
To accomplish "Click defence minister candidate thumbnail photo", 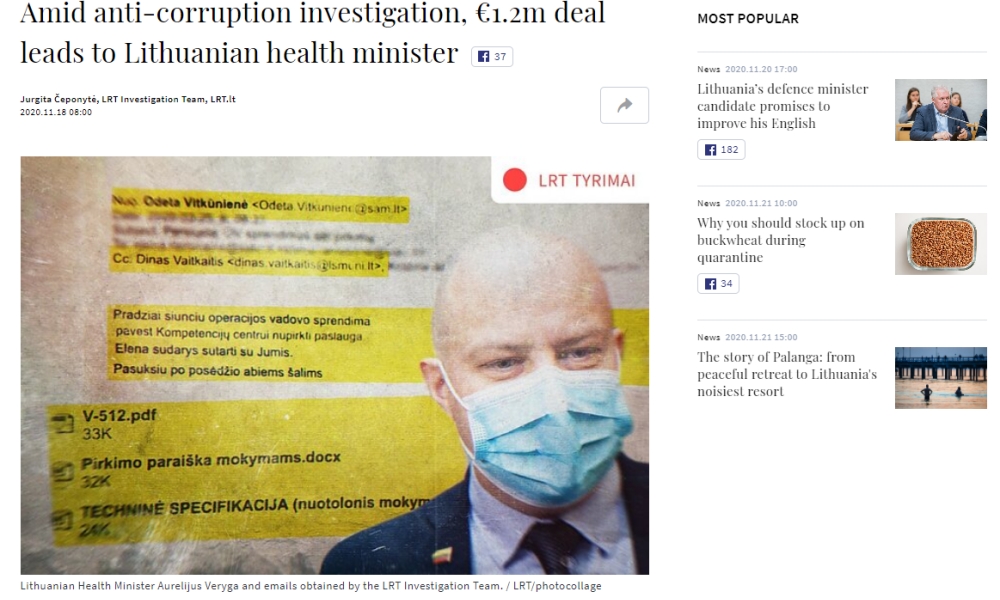I will pyautogui.click(x=941, y=110).
